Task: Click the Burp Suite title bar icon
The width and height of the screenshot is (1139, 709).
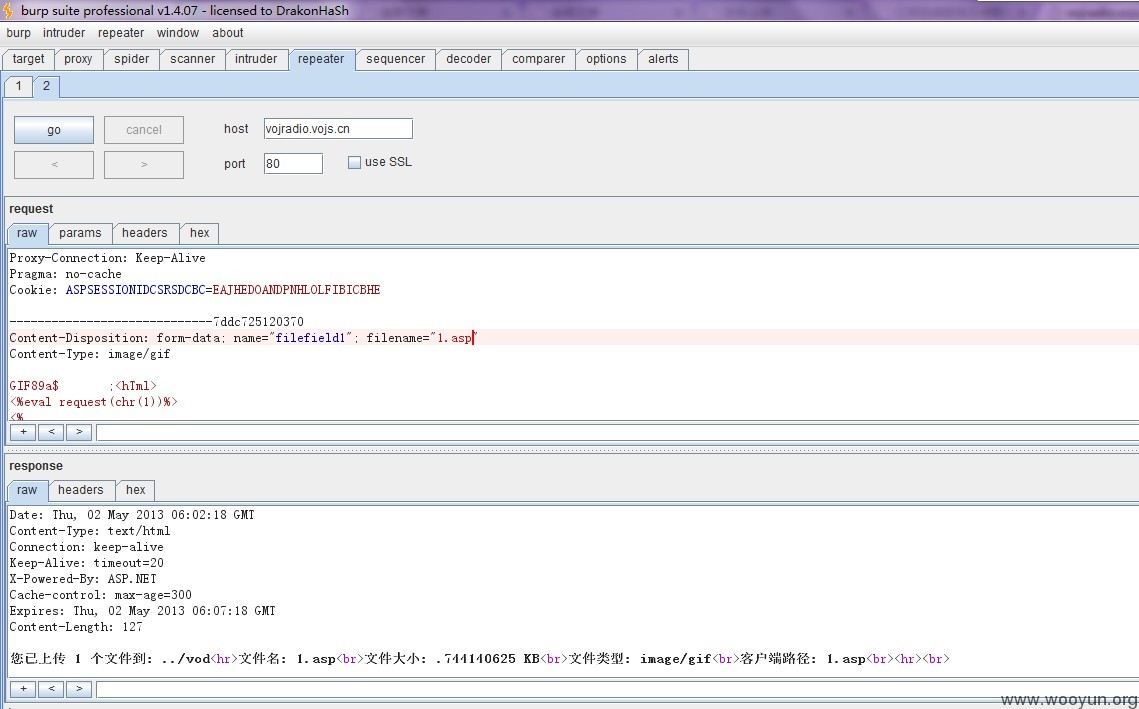Action: [x=8, y=10]
